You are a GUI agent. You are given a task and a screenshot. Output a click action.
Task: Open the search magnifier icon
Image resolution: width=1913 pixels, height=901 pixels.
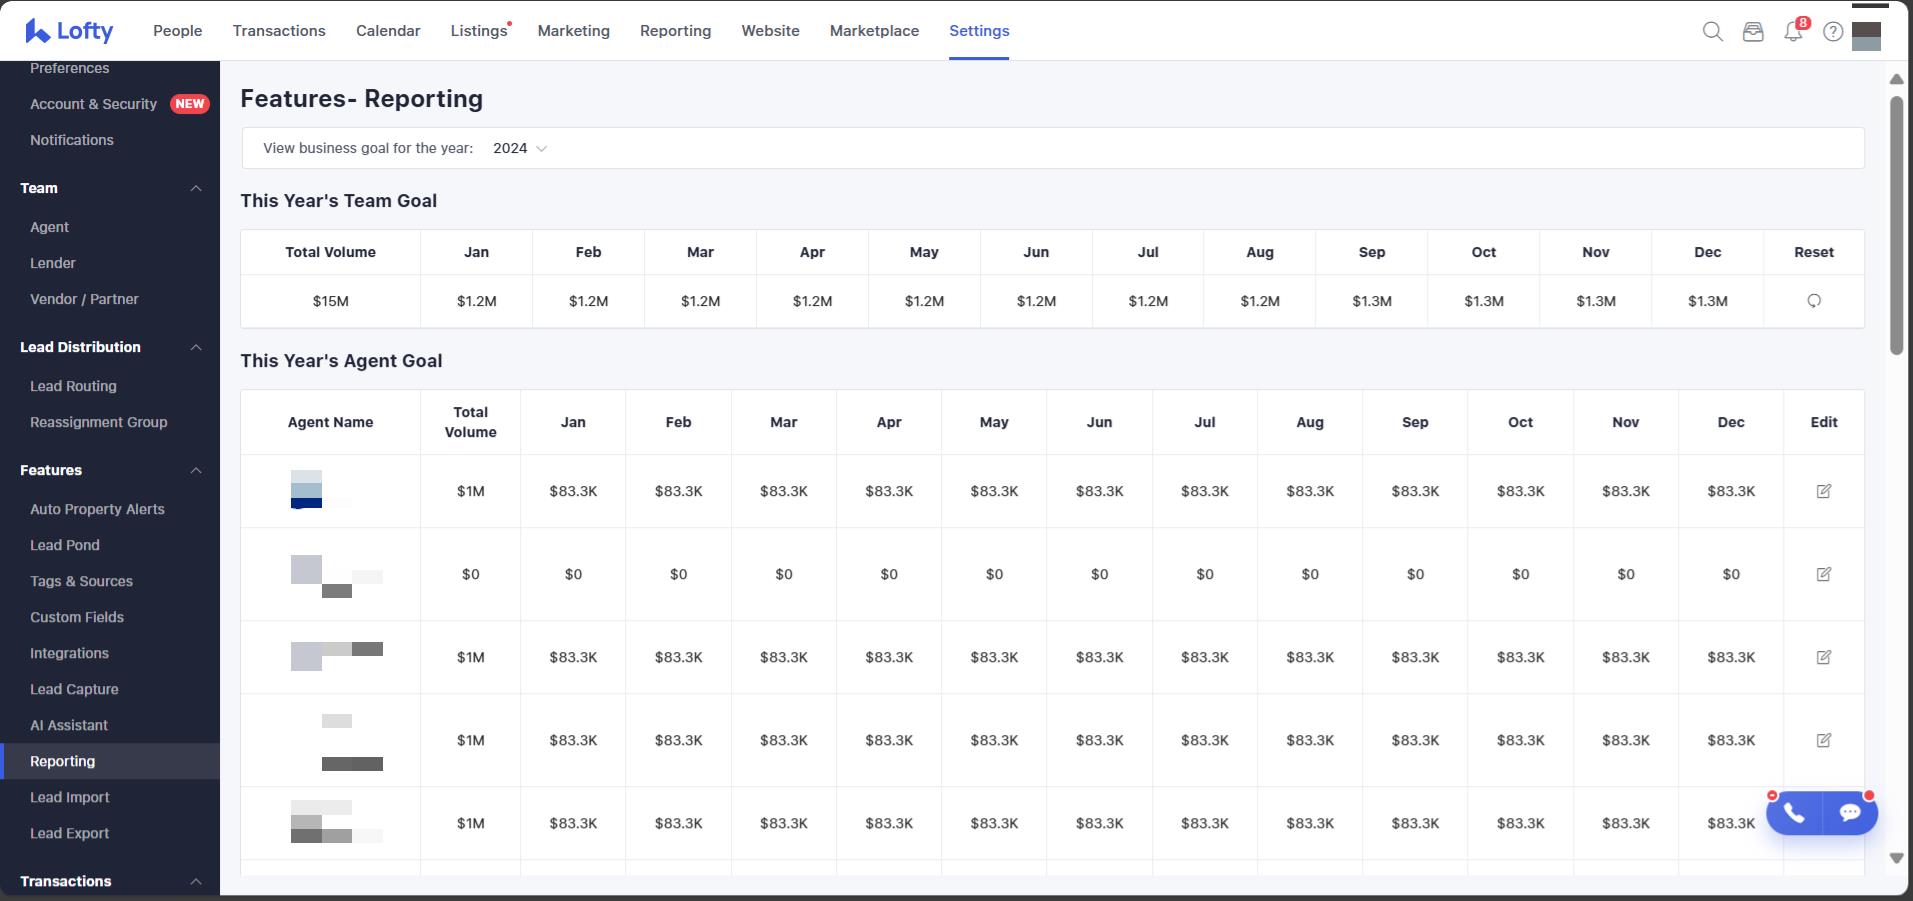pyautogui.click(x=1712, y=32)
